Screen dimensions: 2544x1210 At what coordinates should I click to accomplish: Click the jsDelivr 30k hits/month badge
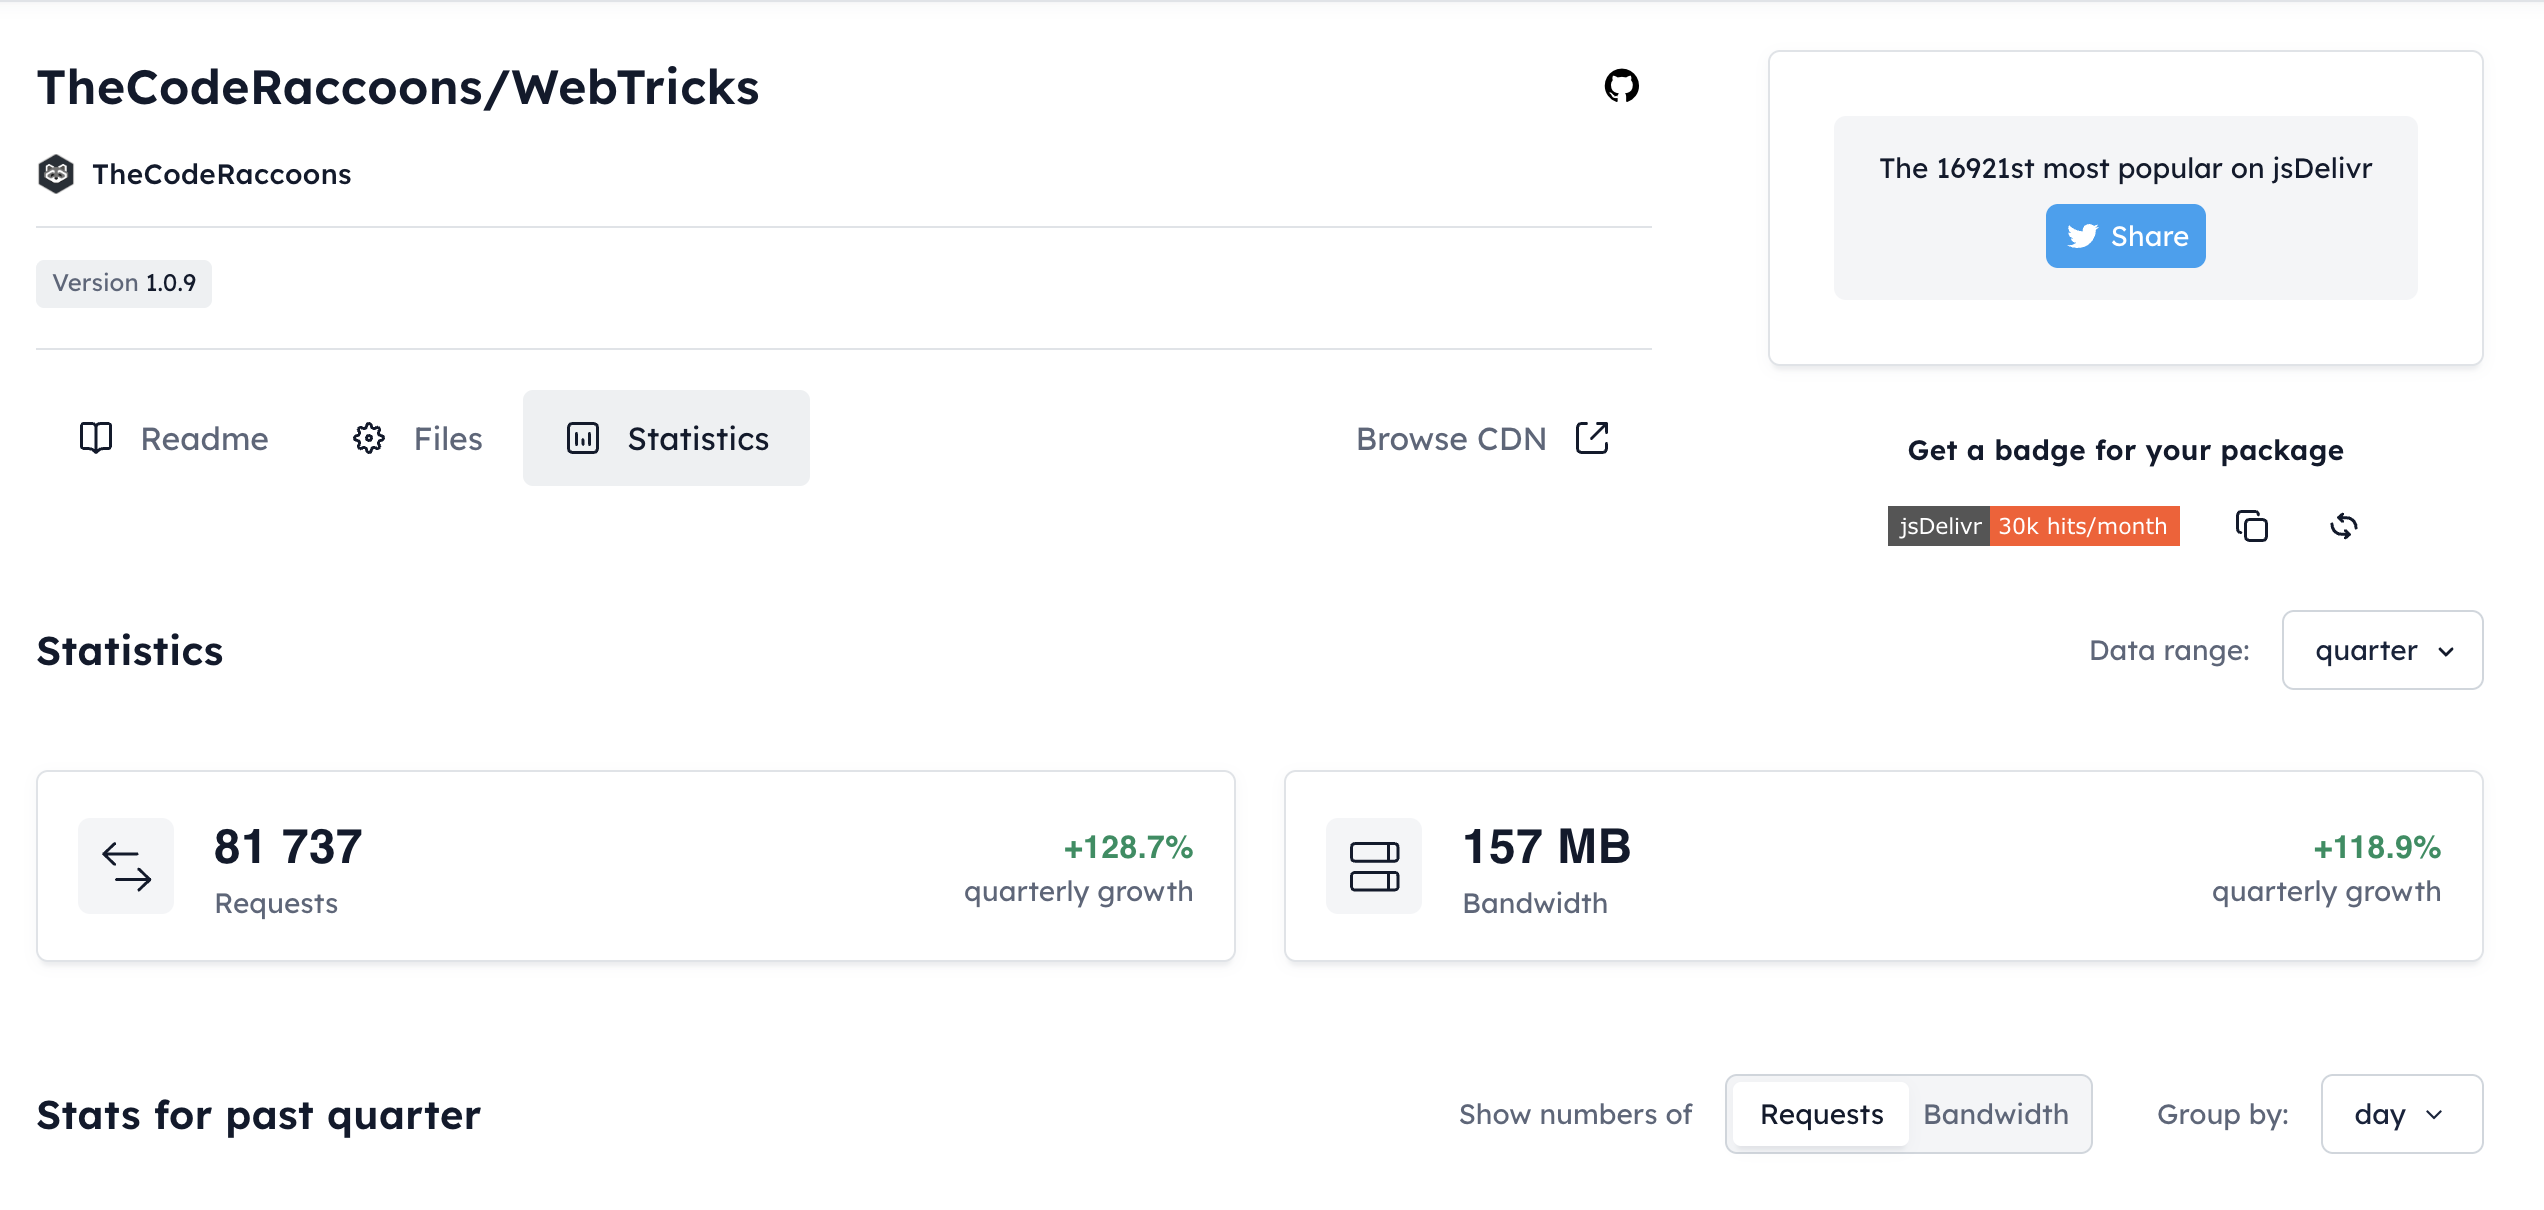(2033, 526)
